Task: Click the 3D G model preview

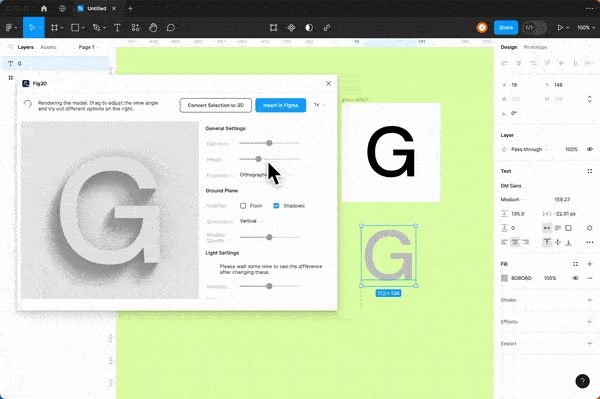Action: [110, 210]
